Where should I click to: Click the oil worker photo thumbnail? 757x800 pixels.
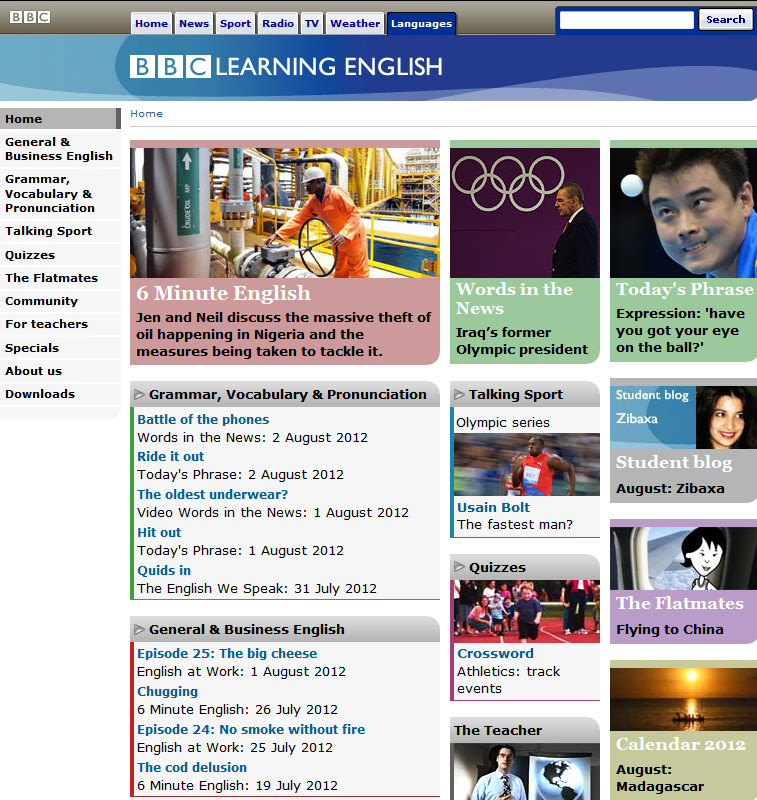coord(285,213)
